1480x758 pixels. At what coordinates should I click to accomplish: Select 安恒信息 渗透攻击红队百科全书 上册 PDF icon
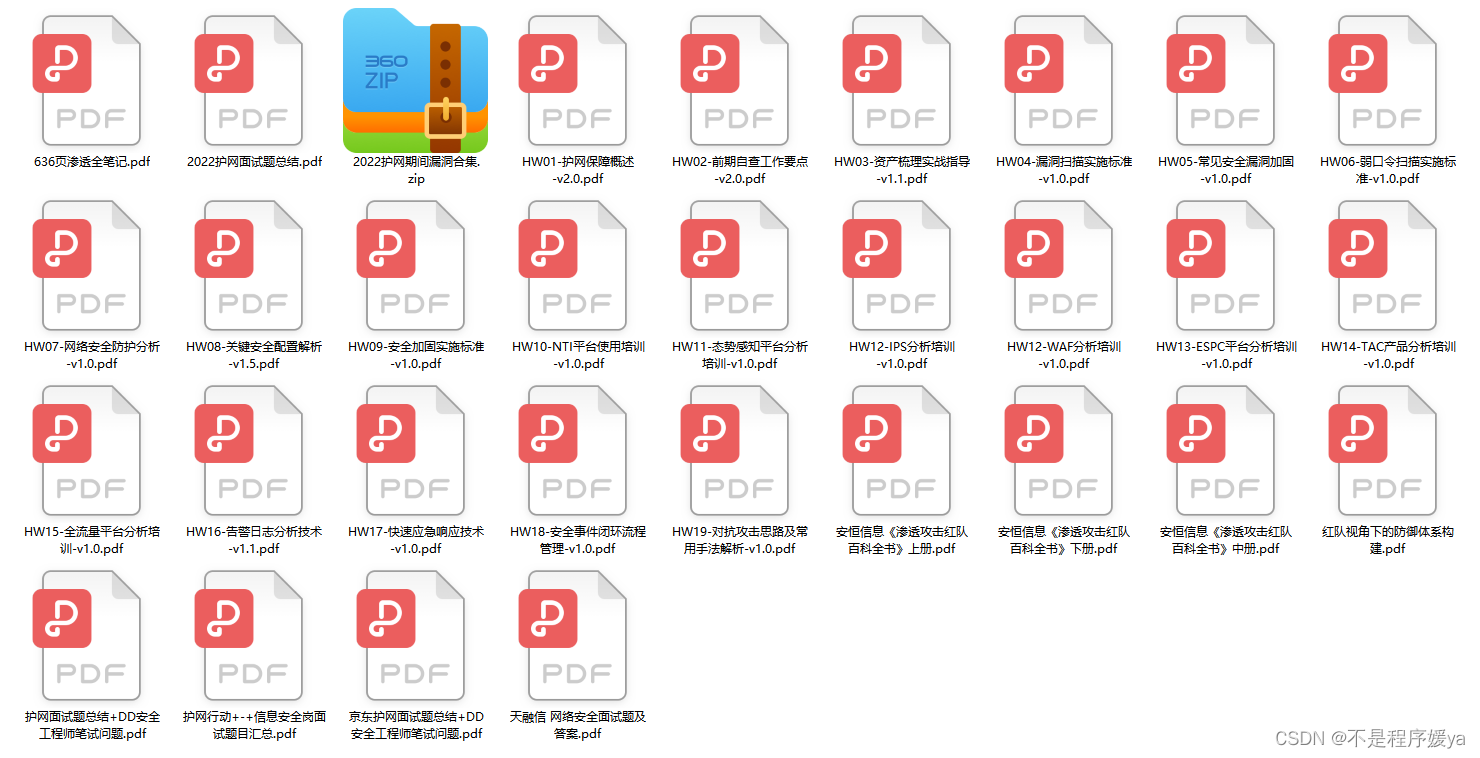pyautogui.click(x=896, y=450)
